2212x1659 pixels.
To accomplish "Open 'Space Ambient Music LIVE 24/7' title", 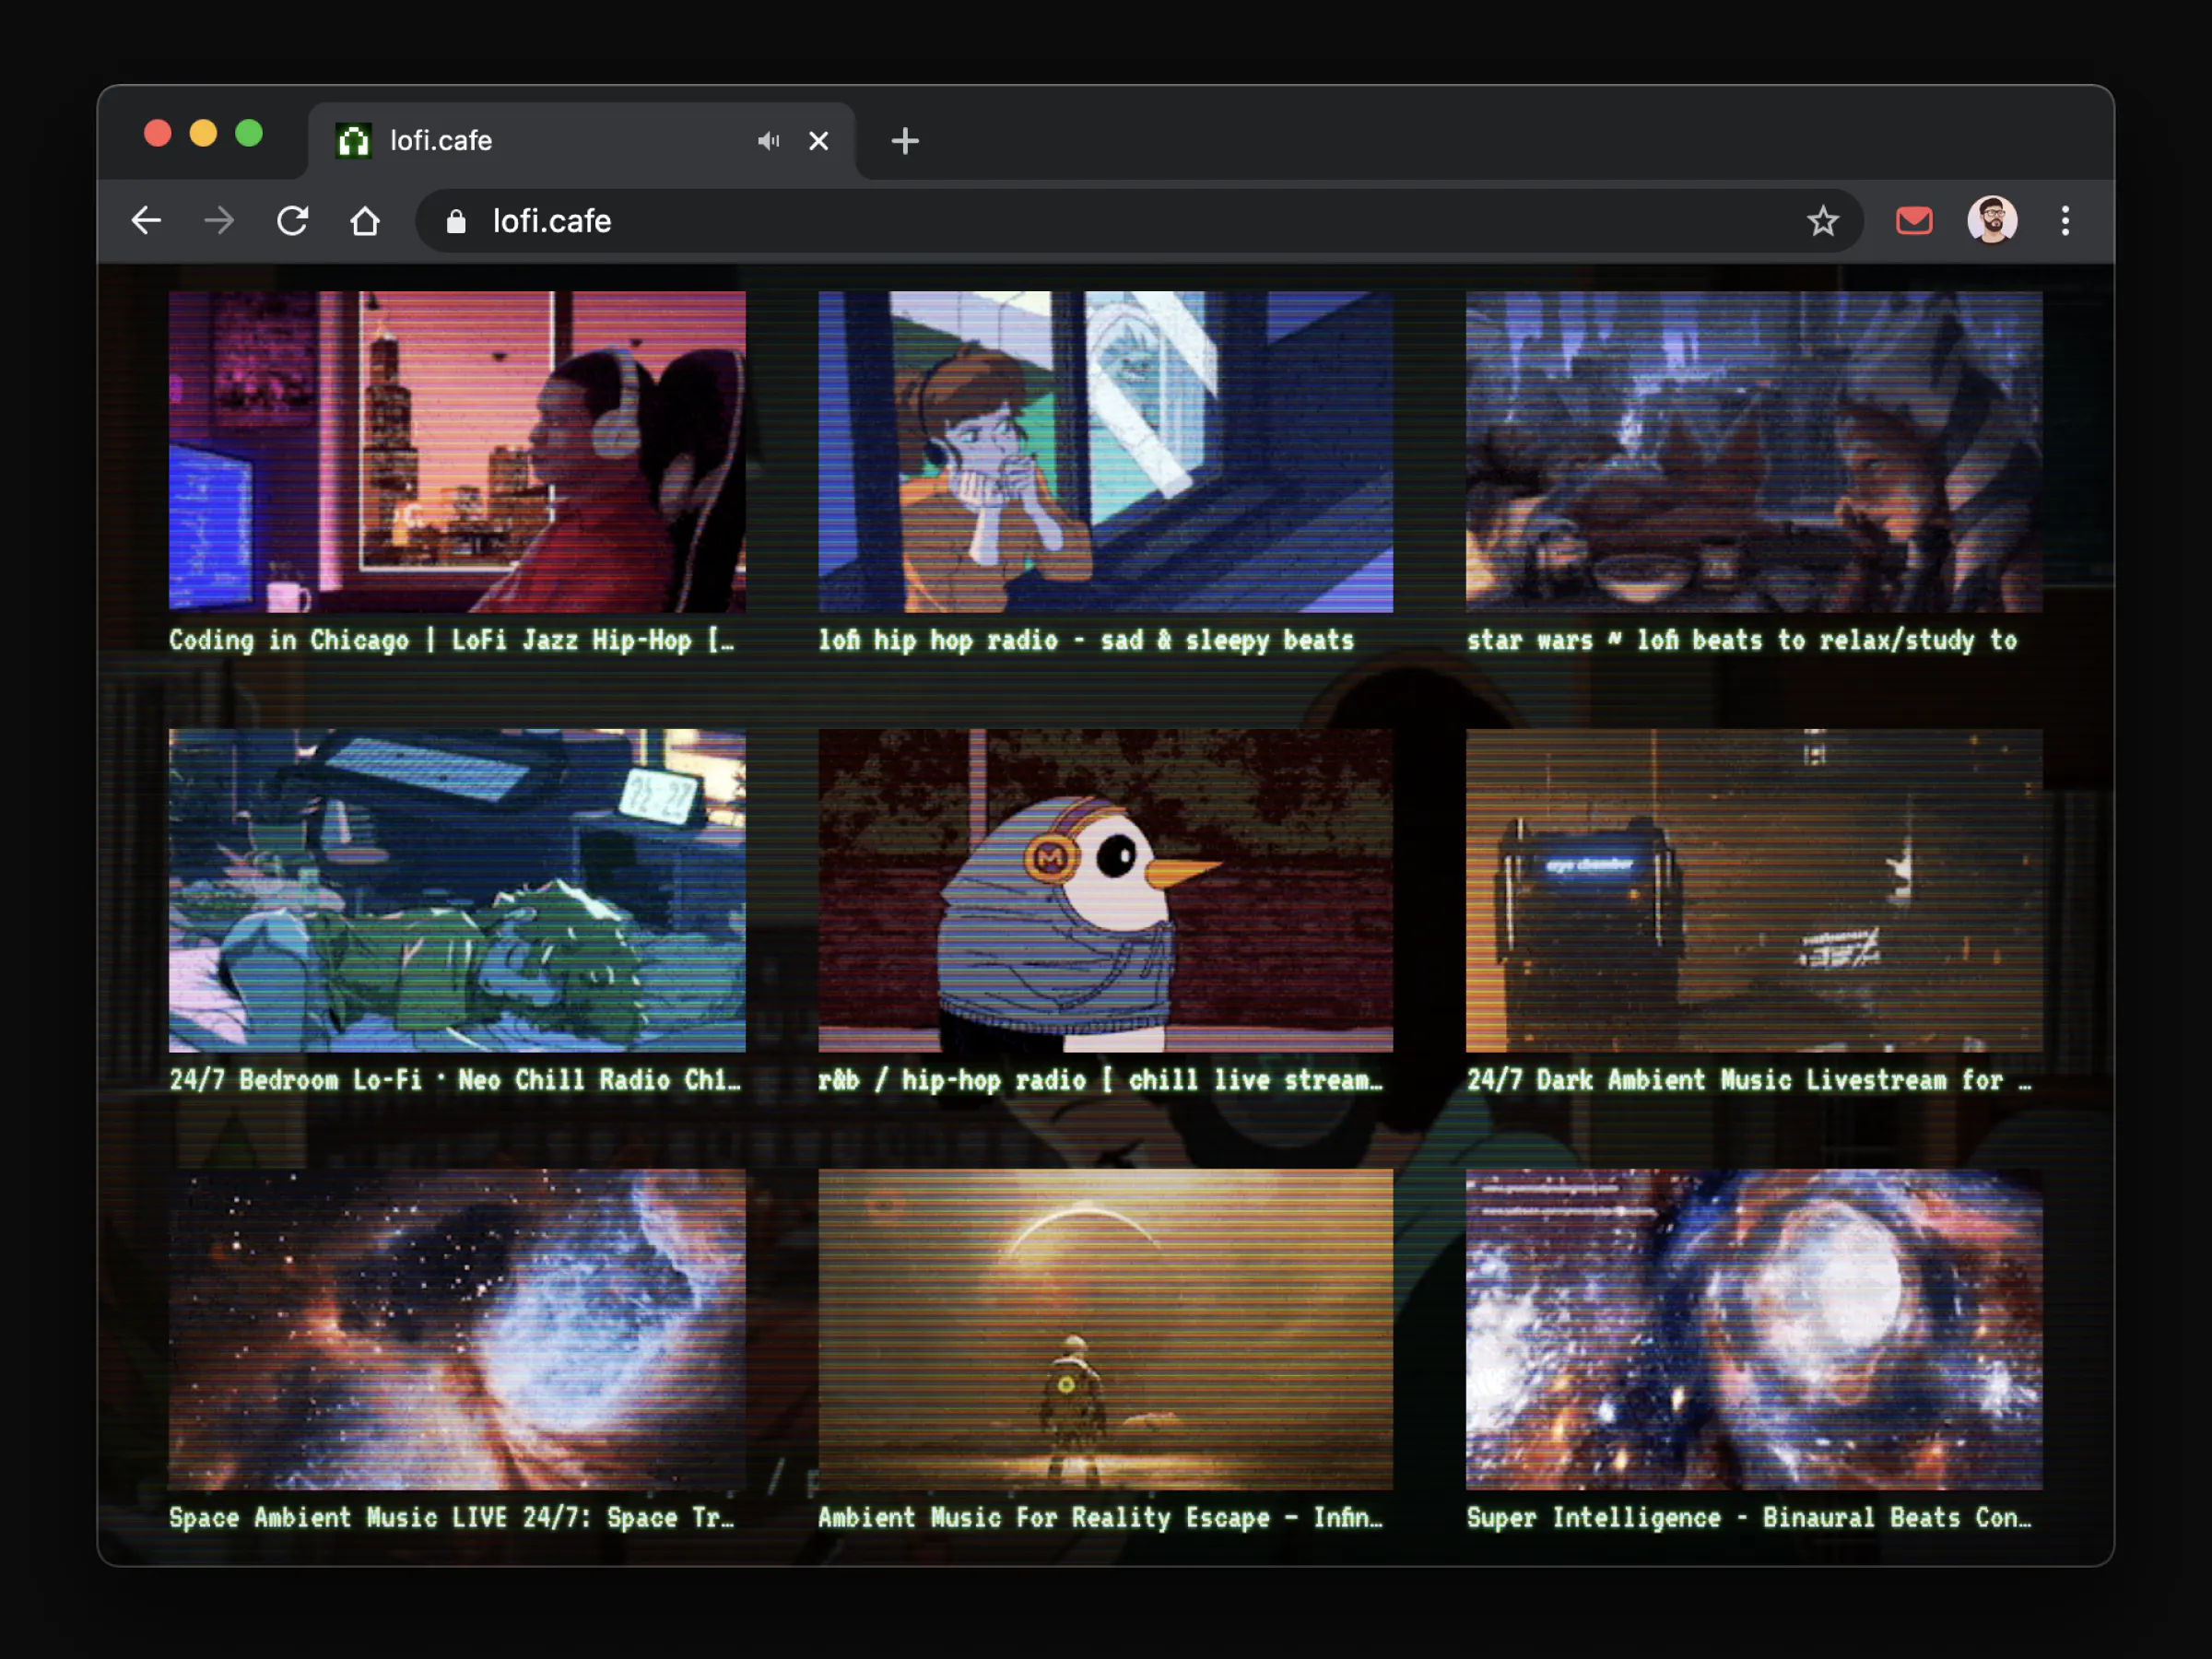I will 452,1518.
